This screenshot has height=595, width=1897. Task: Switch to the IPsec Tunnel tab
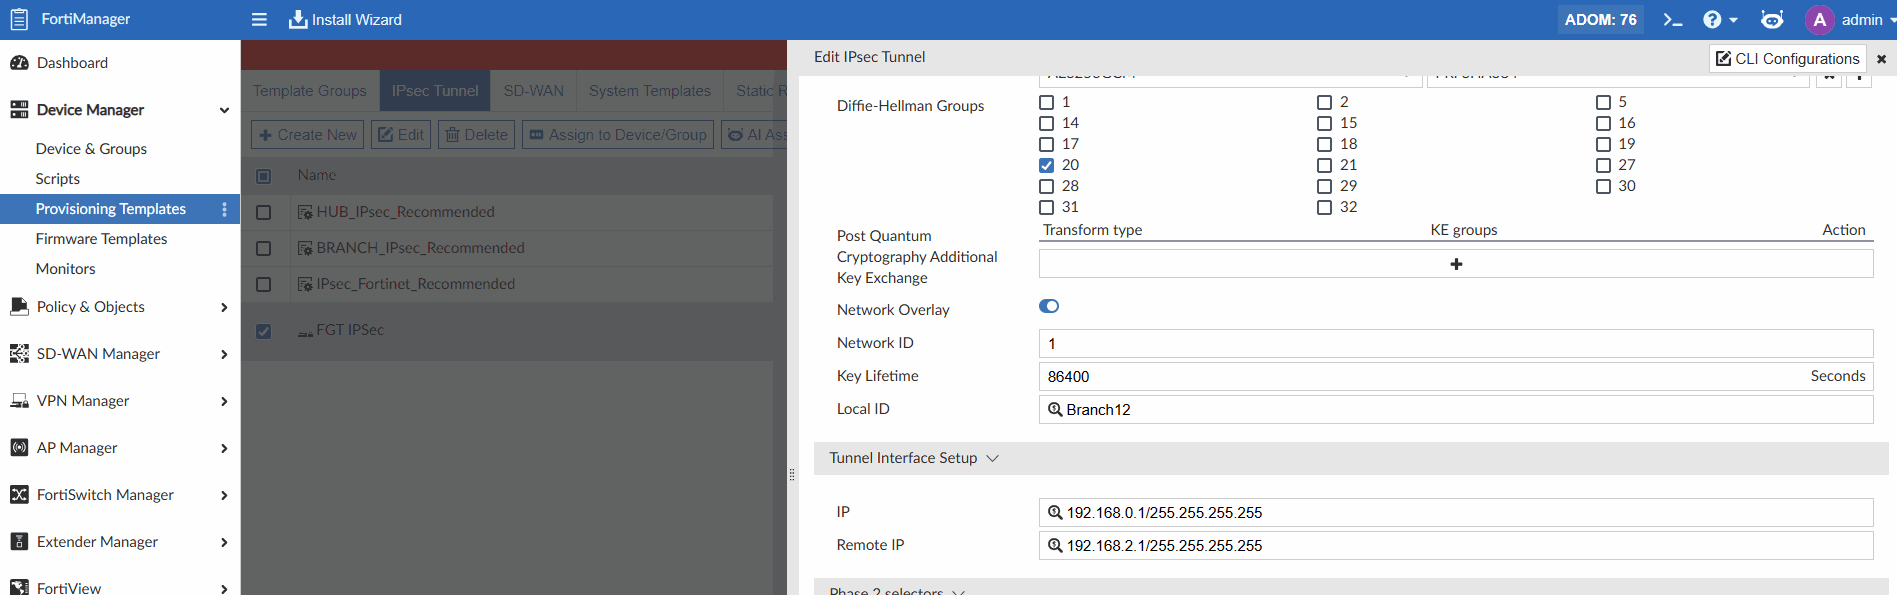(435, 90)
